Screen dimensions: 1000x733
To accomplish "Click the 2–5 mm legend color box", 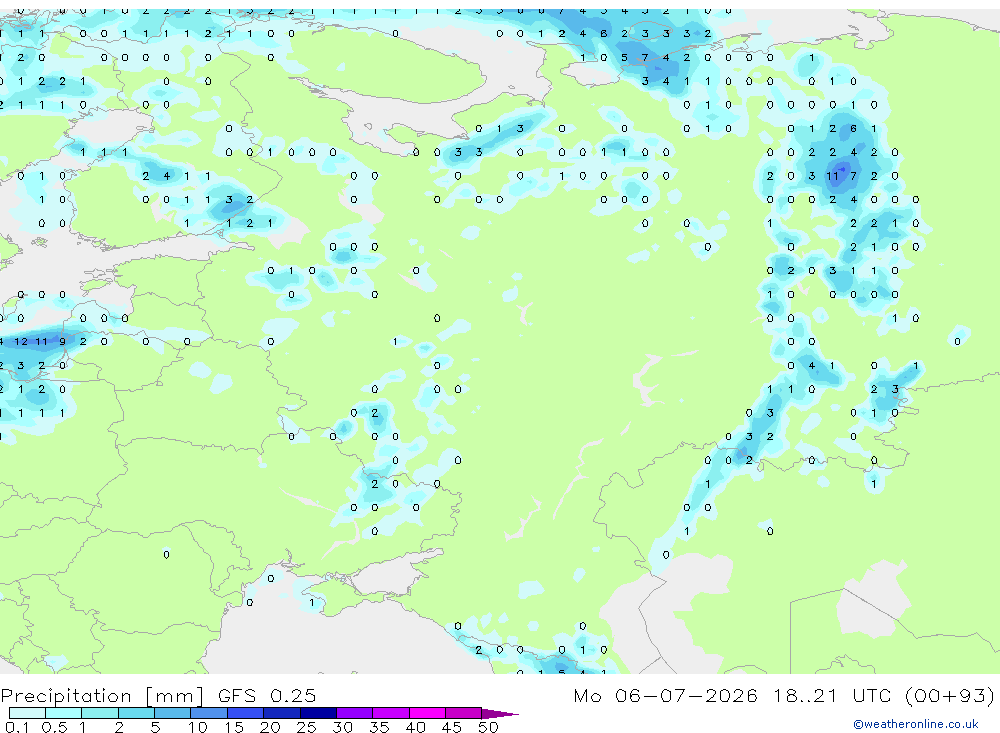I will [x=136, y=713].
